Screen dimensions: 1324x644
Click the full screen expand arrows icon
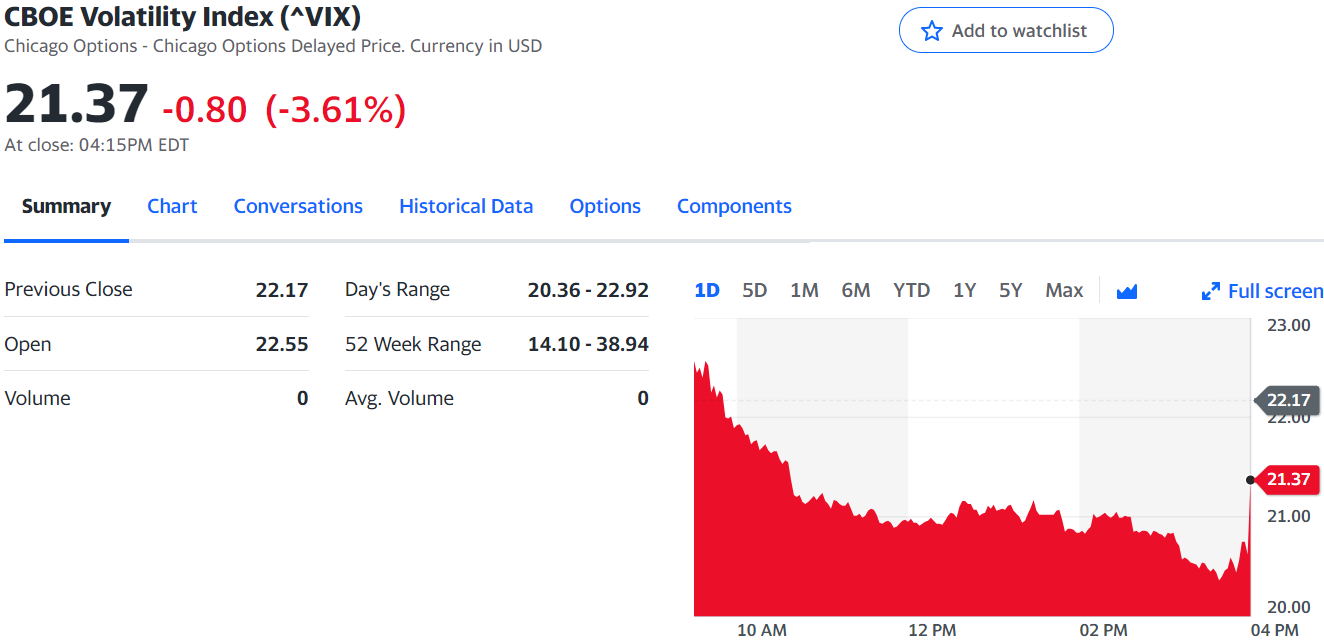click(x=1210, y=292)
